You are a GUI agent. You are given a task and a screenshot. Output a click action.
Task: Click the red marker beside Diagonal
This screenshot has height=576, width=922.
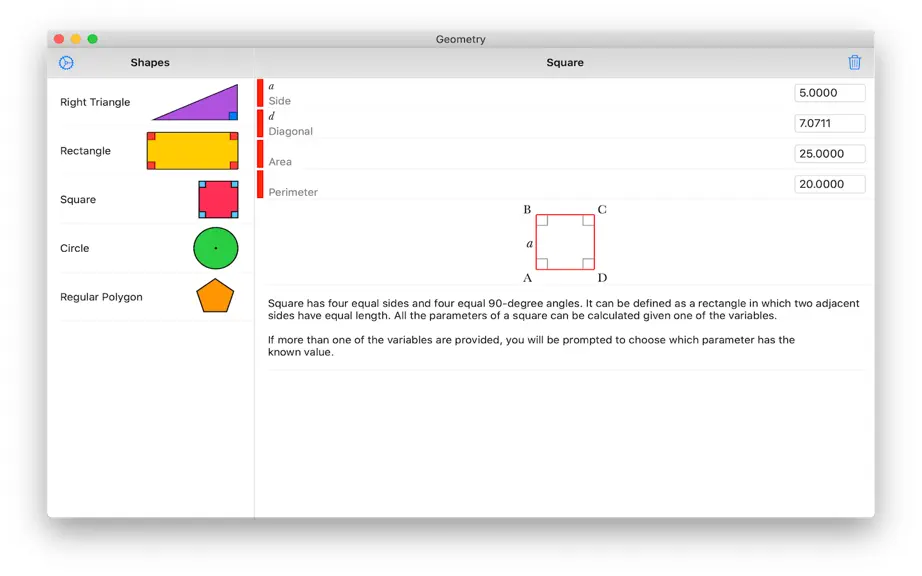260,123
